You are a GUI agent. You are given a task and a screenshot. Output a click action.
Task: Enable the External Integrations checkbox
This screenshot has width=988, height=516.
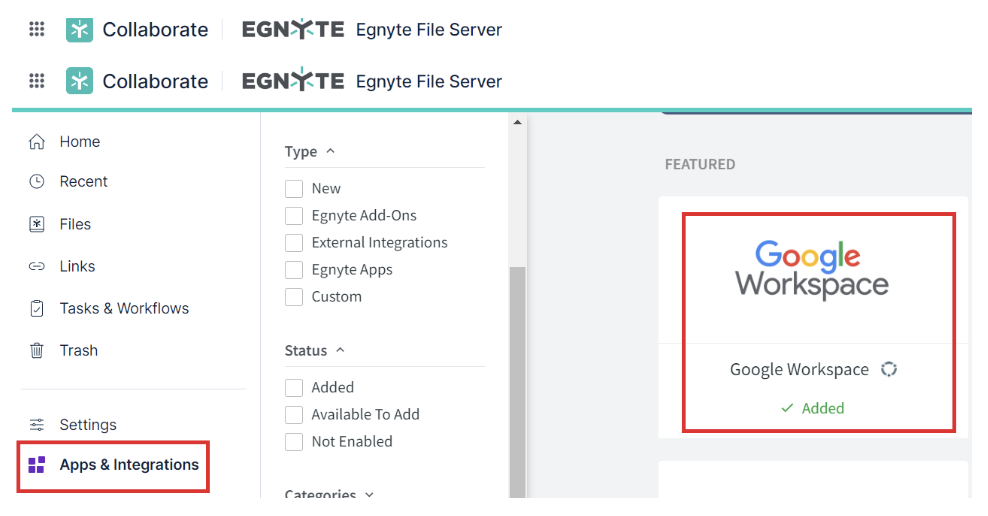click(x=294, y=243)
